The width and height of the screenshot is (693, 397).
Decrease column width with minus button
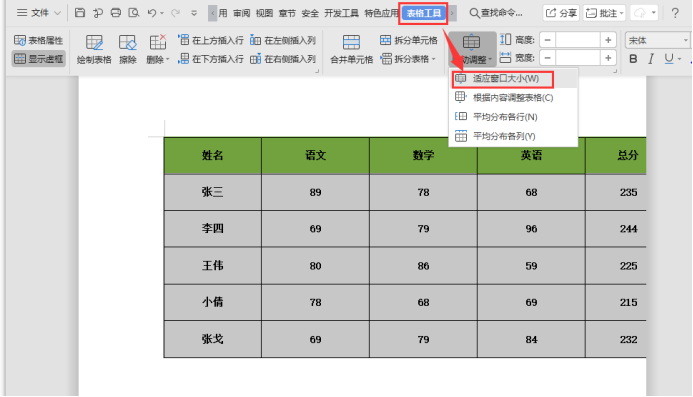(x=548, y=58)
